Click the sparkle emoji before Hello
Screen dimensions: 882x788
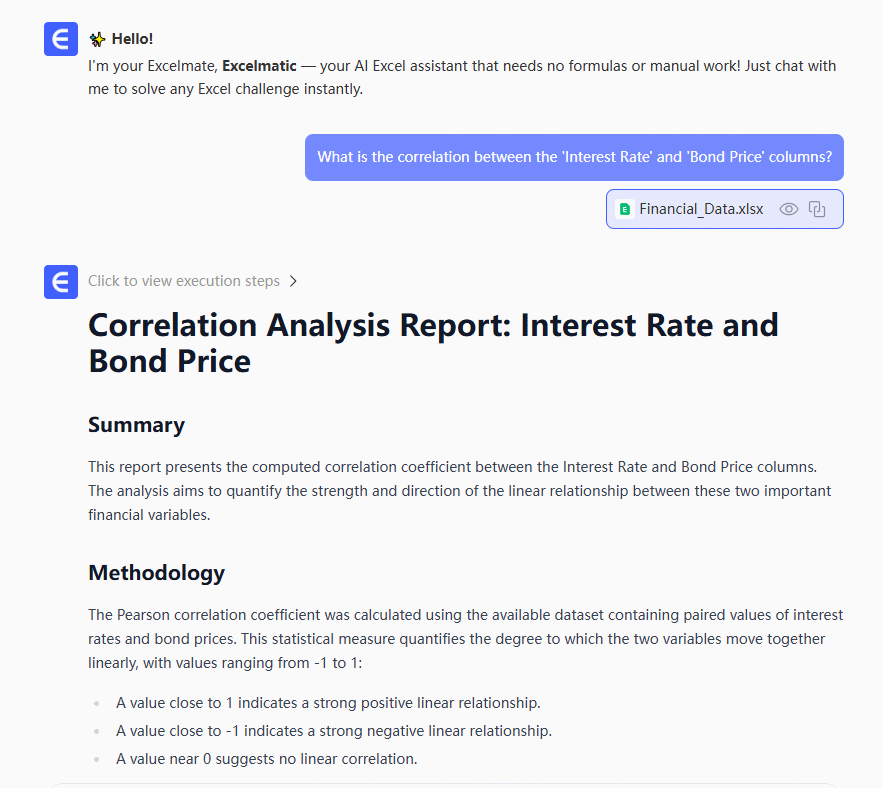[x=97, y=40]
